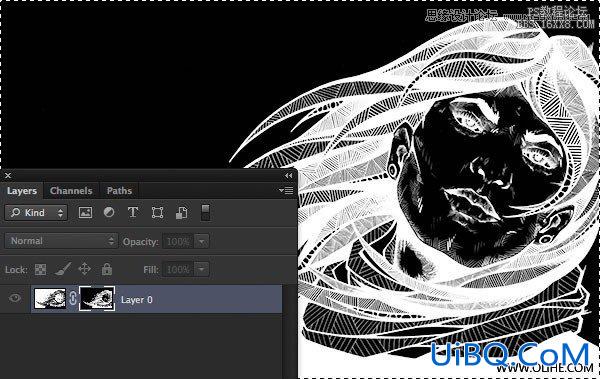Select the Layer 0 name text
This screenshot has width=600, height=379.
[137, 300]
